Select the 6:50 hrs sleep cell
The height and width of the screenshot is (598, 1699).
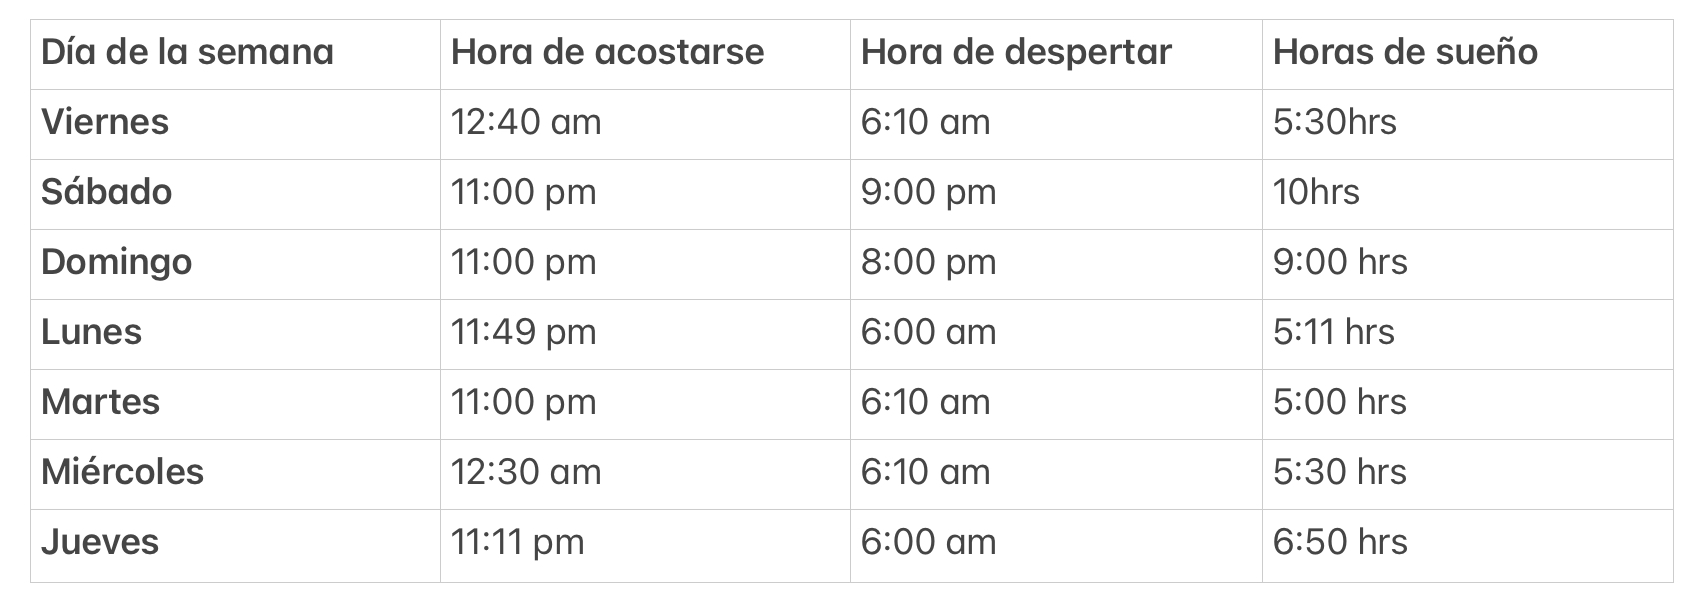[x=1340, y=542]
